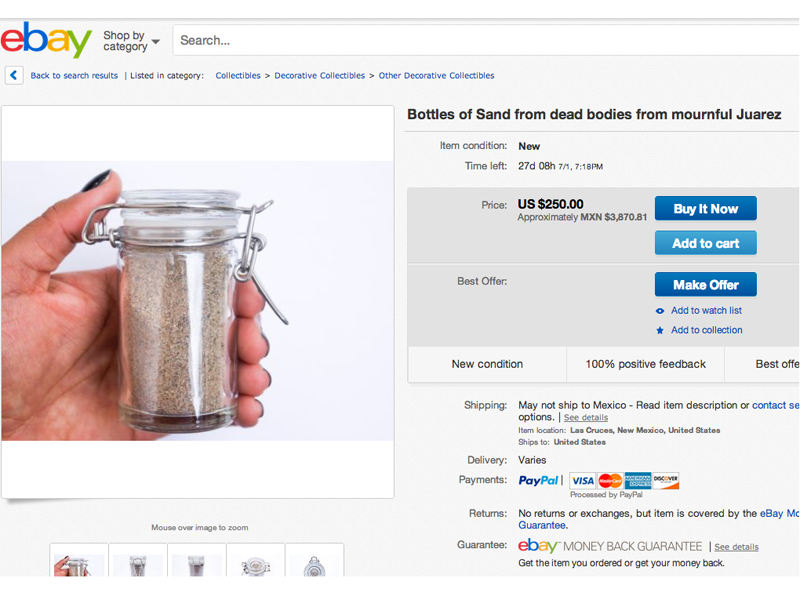Click the eBay logo
The height and width of the screenshot is (600, 800).
click(46, 40)
